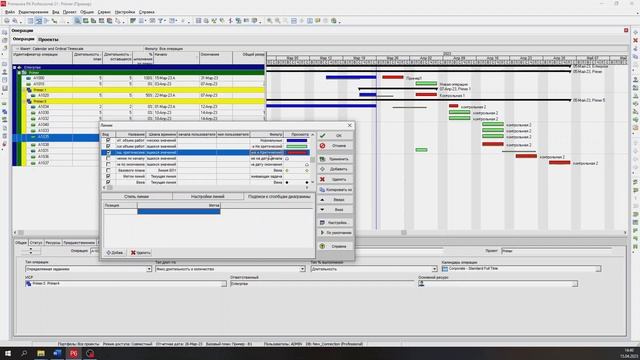Click Применить in the bars dialog

335,159
